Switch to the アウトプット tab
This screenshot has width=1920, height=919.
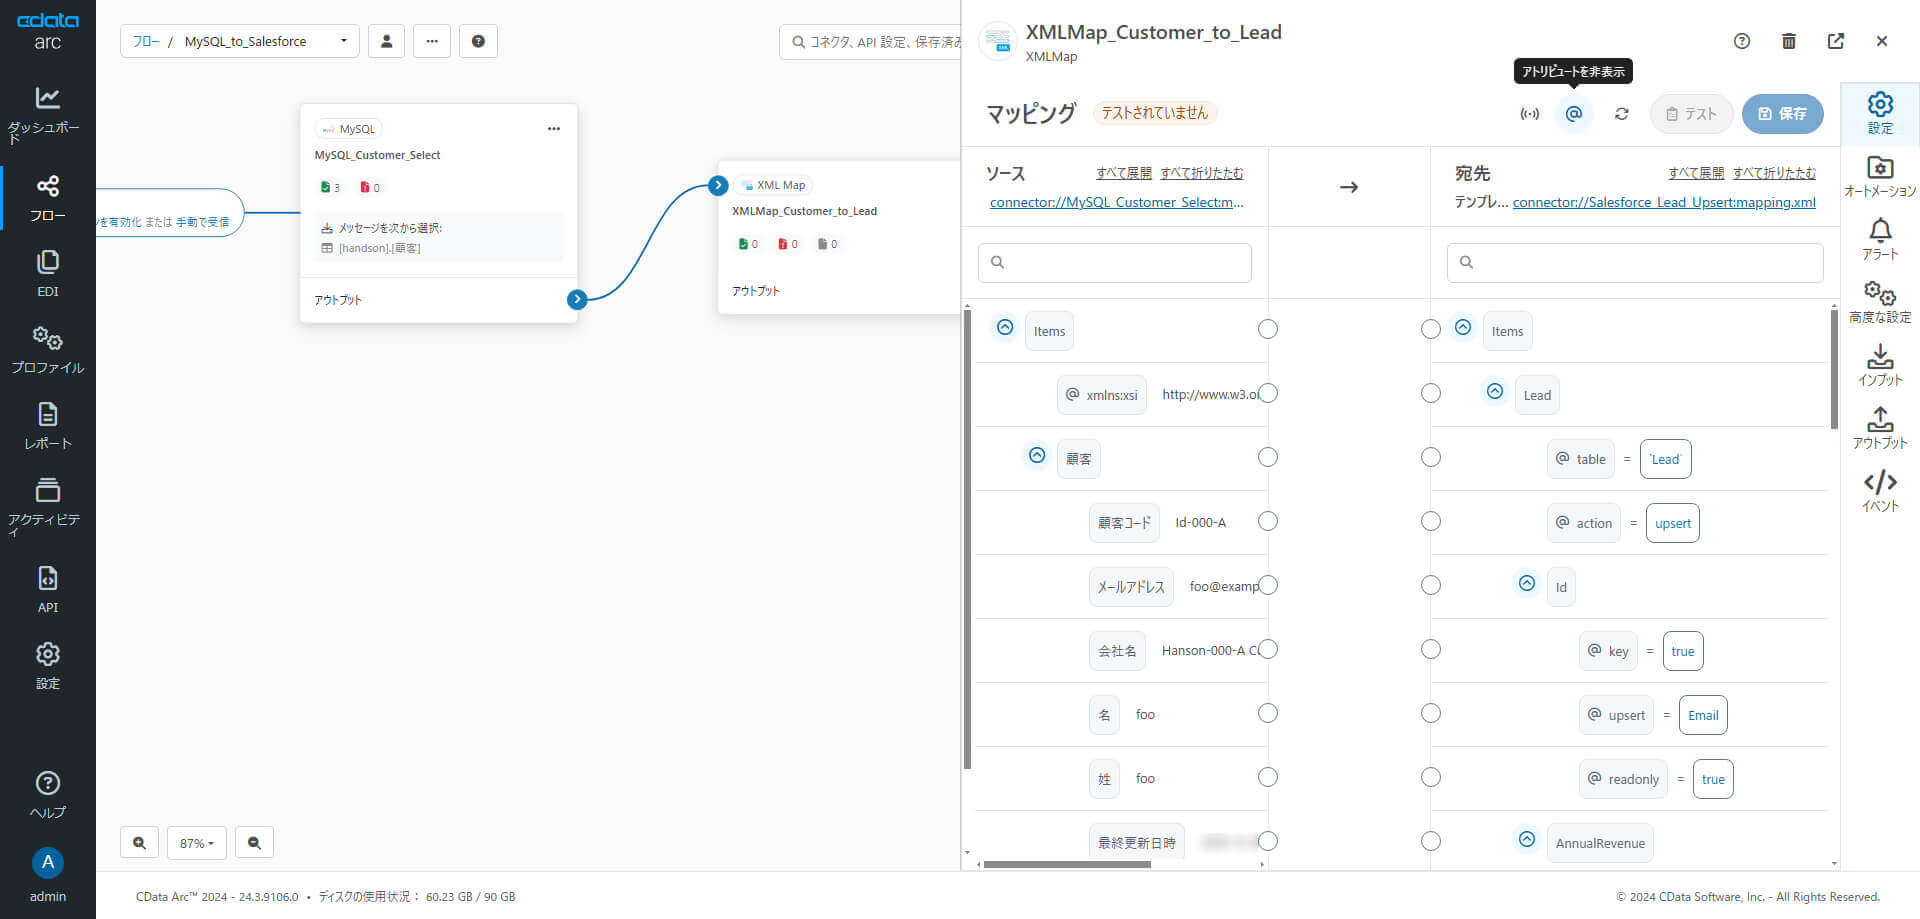point(1880,429)
